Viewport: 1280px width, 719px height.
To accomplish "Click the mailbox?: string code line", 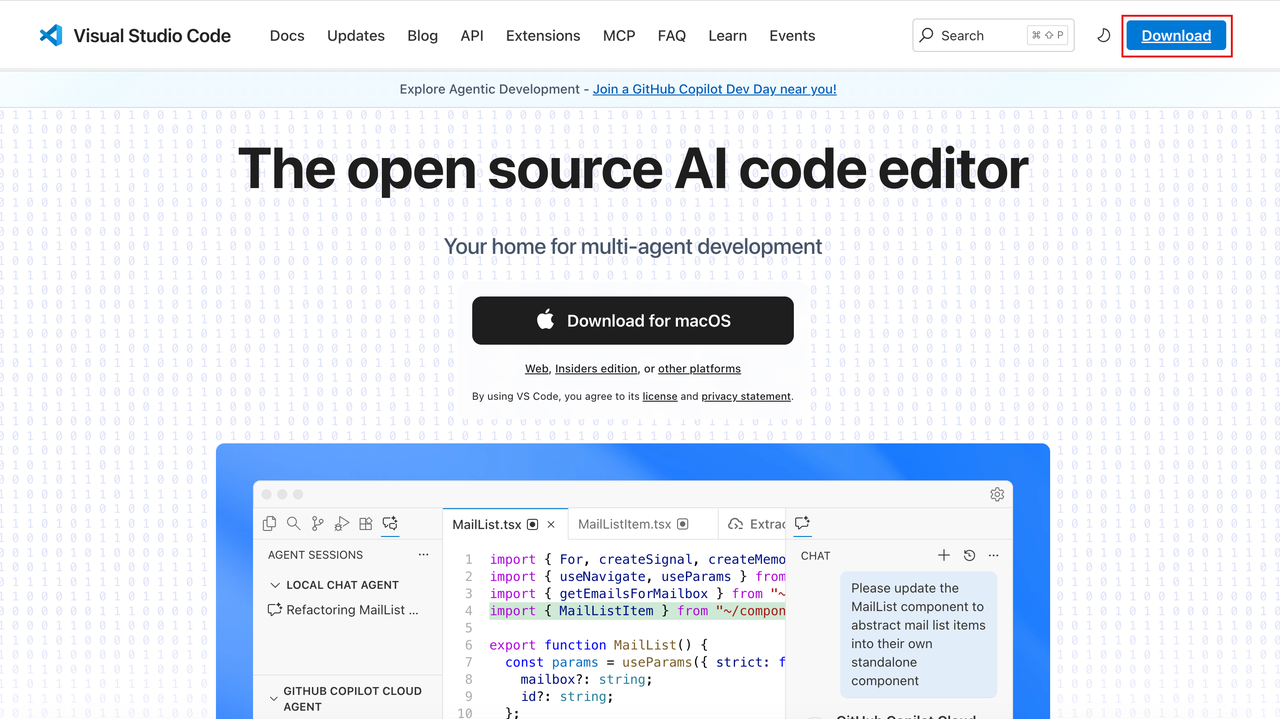I will [586, 679].
